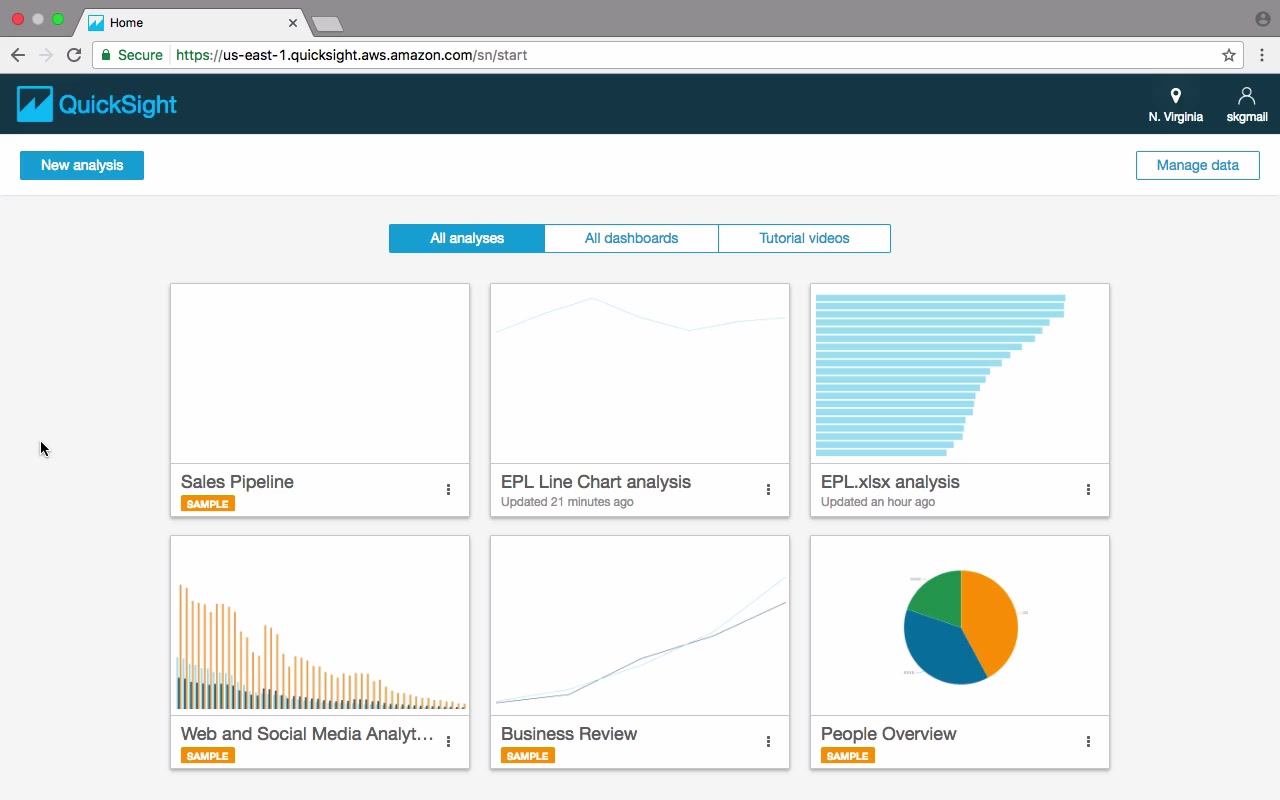Click the People Overview title
This screenshot has width=1280, height=800.
click(x=889, y=734)
